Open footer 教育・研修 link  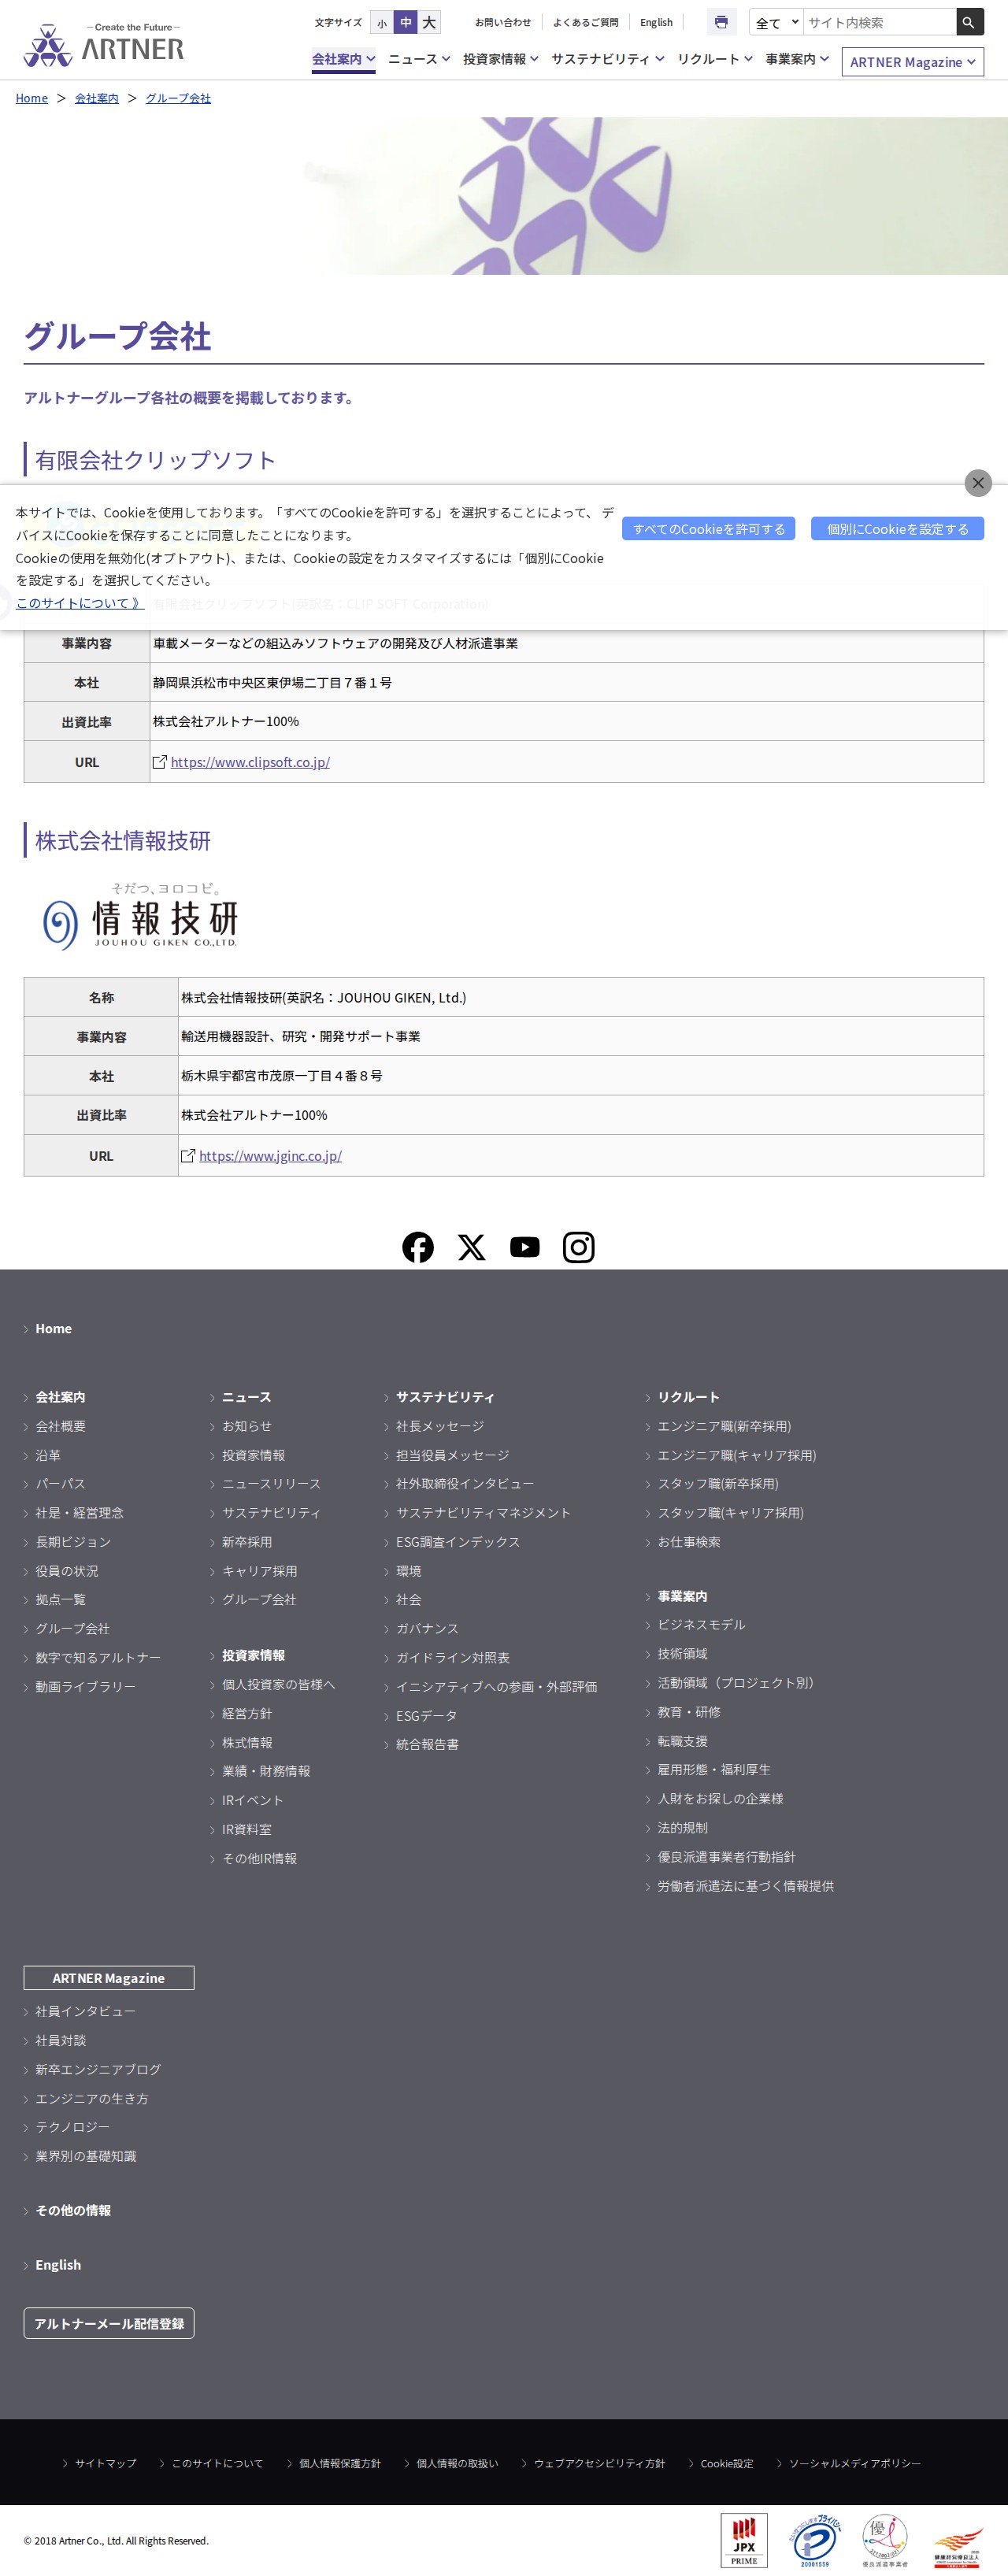point(689,1712)
